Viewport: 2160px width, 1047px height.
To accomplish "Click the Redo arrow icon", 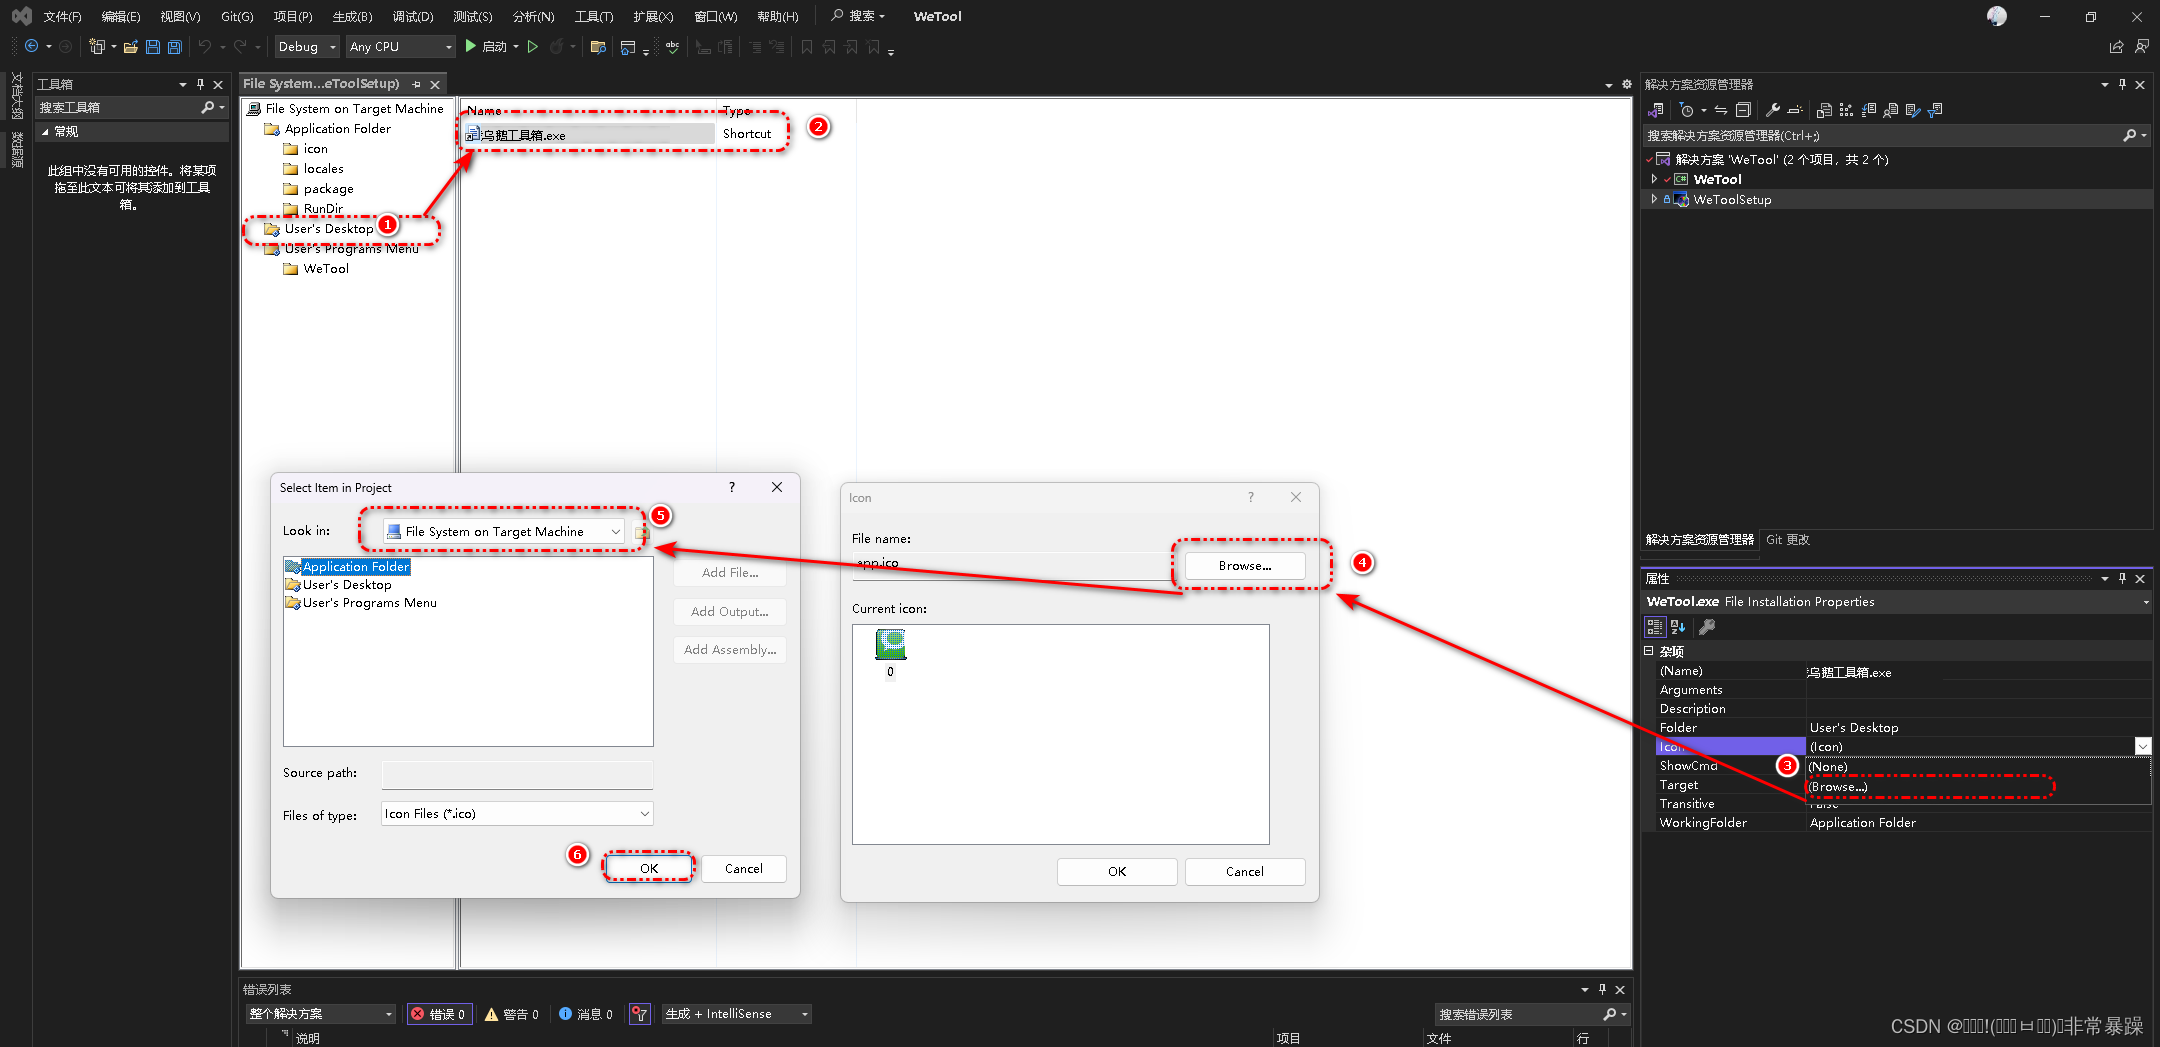I will [240, 47].
